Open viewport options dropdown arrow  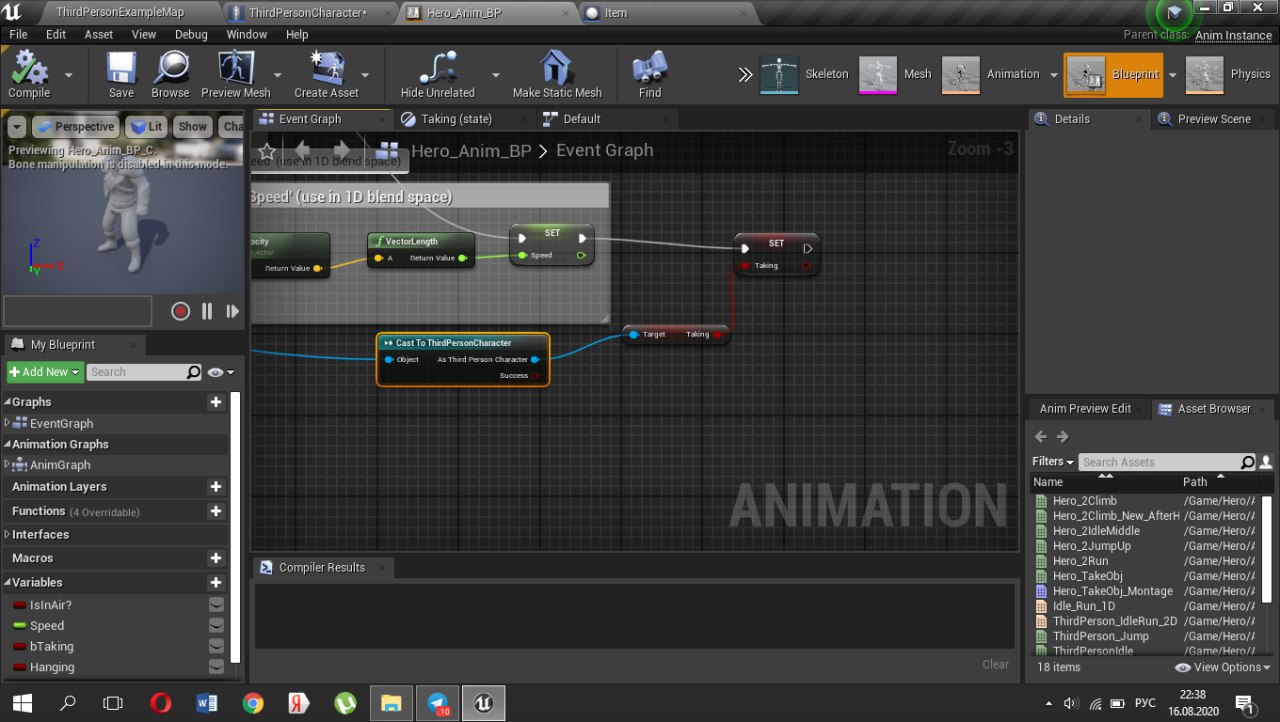click(16, 127)
